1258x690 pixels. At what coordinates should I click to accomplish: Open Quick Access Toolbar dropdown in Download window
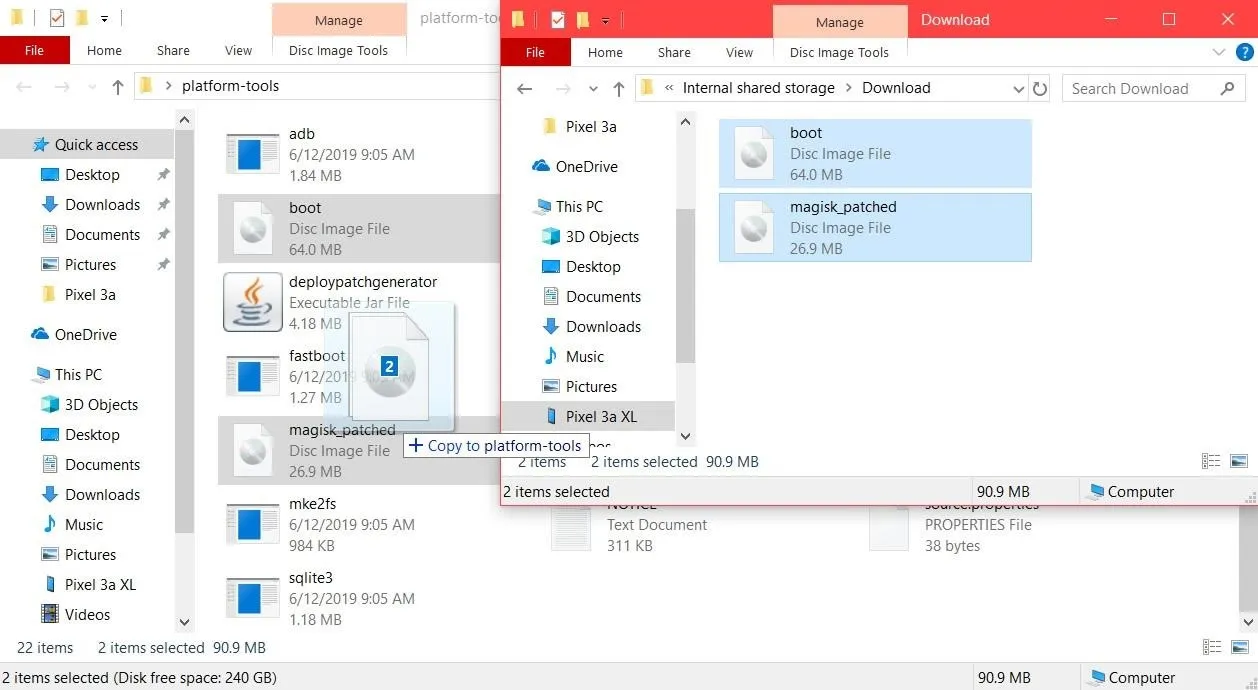(x=605, y=20)
